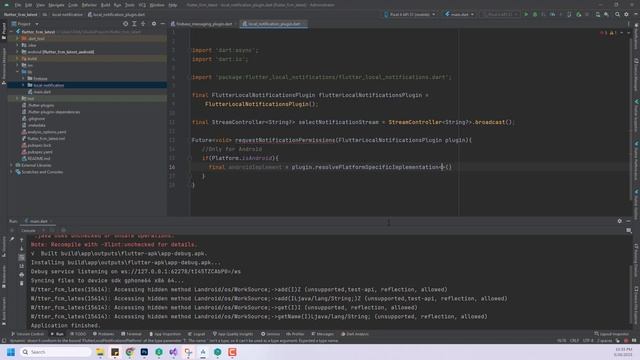Open the Windows Start menu
Image resolution: width=640 pixels, height=360 pixels.
[11, 352]
